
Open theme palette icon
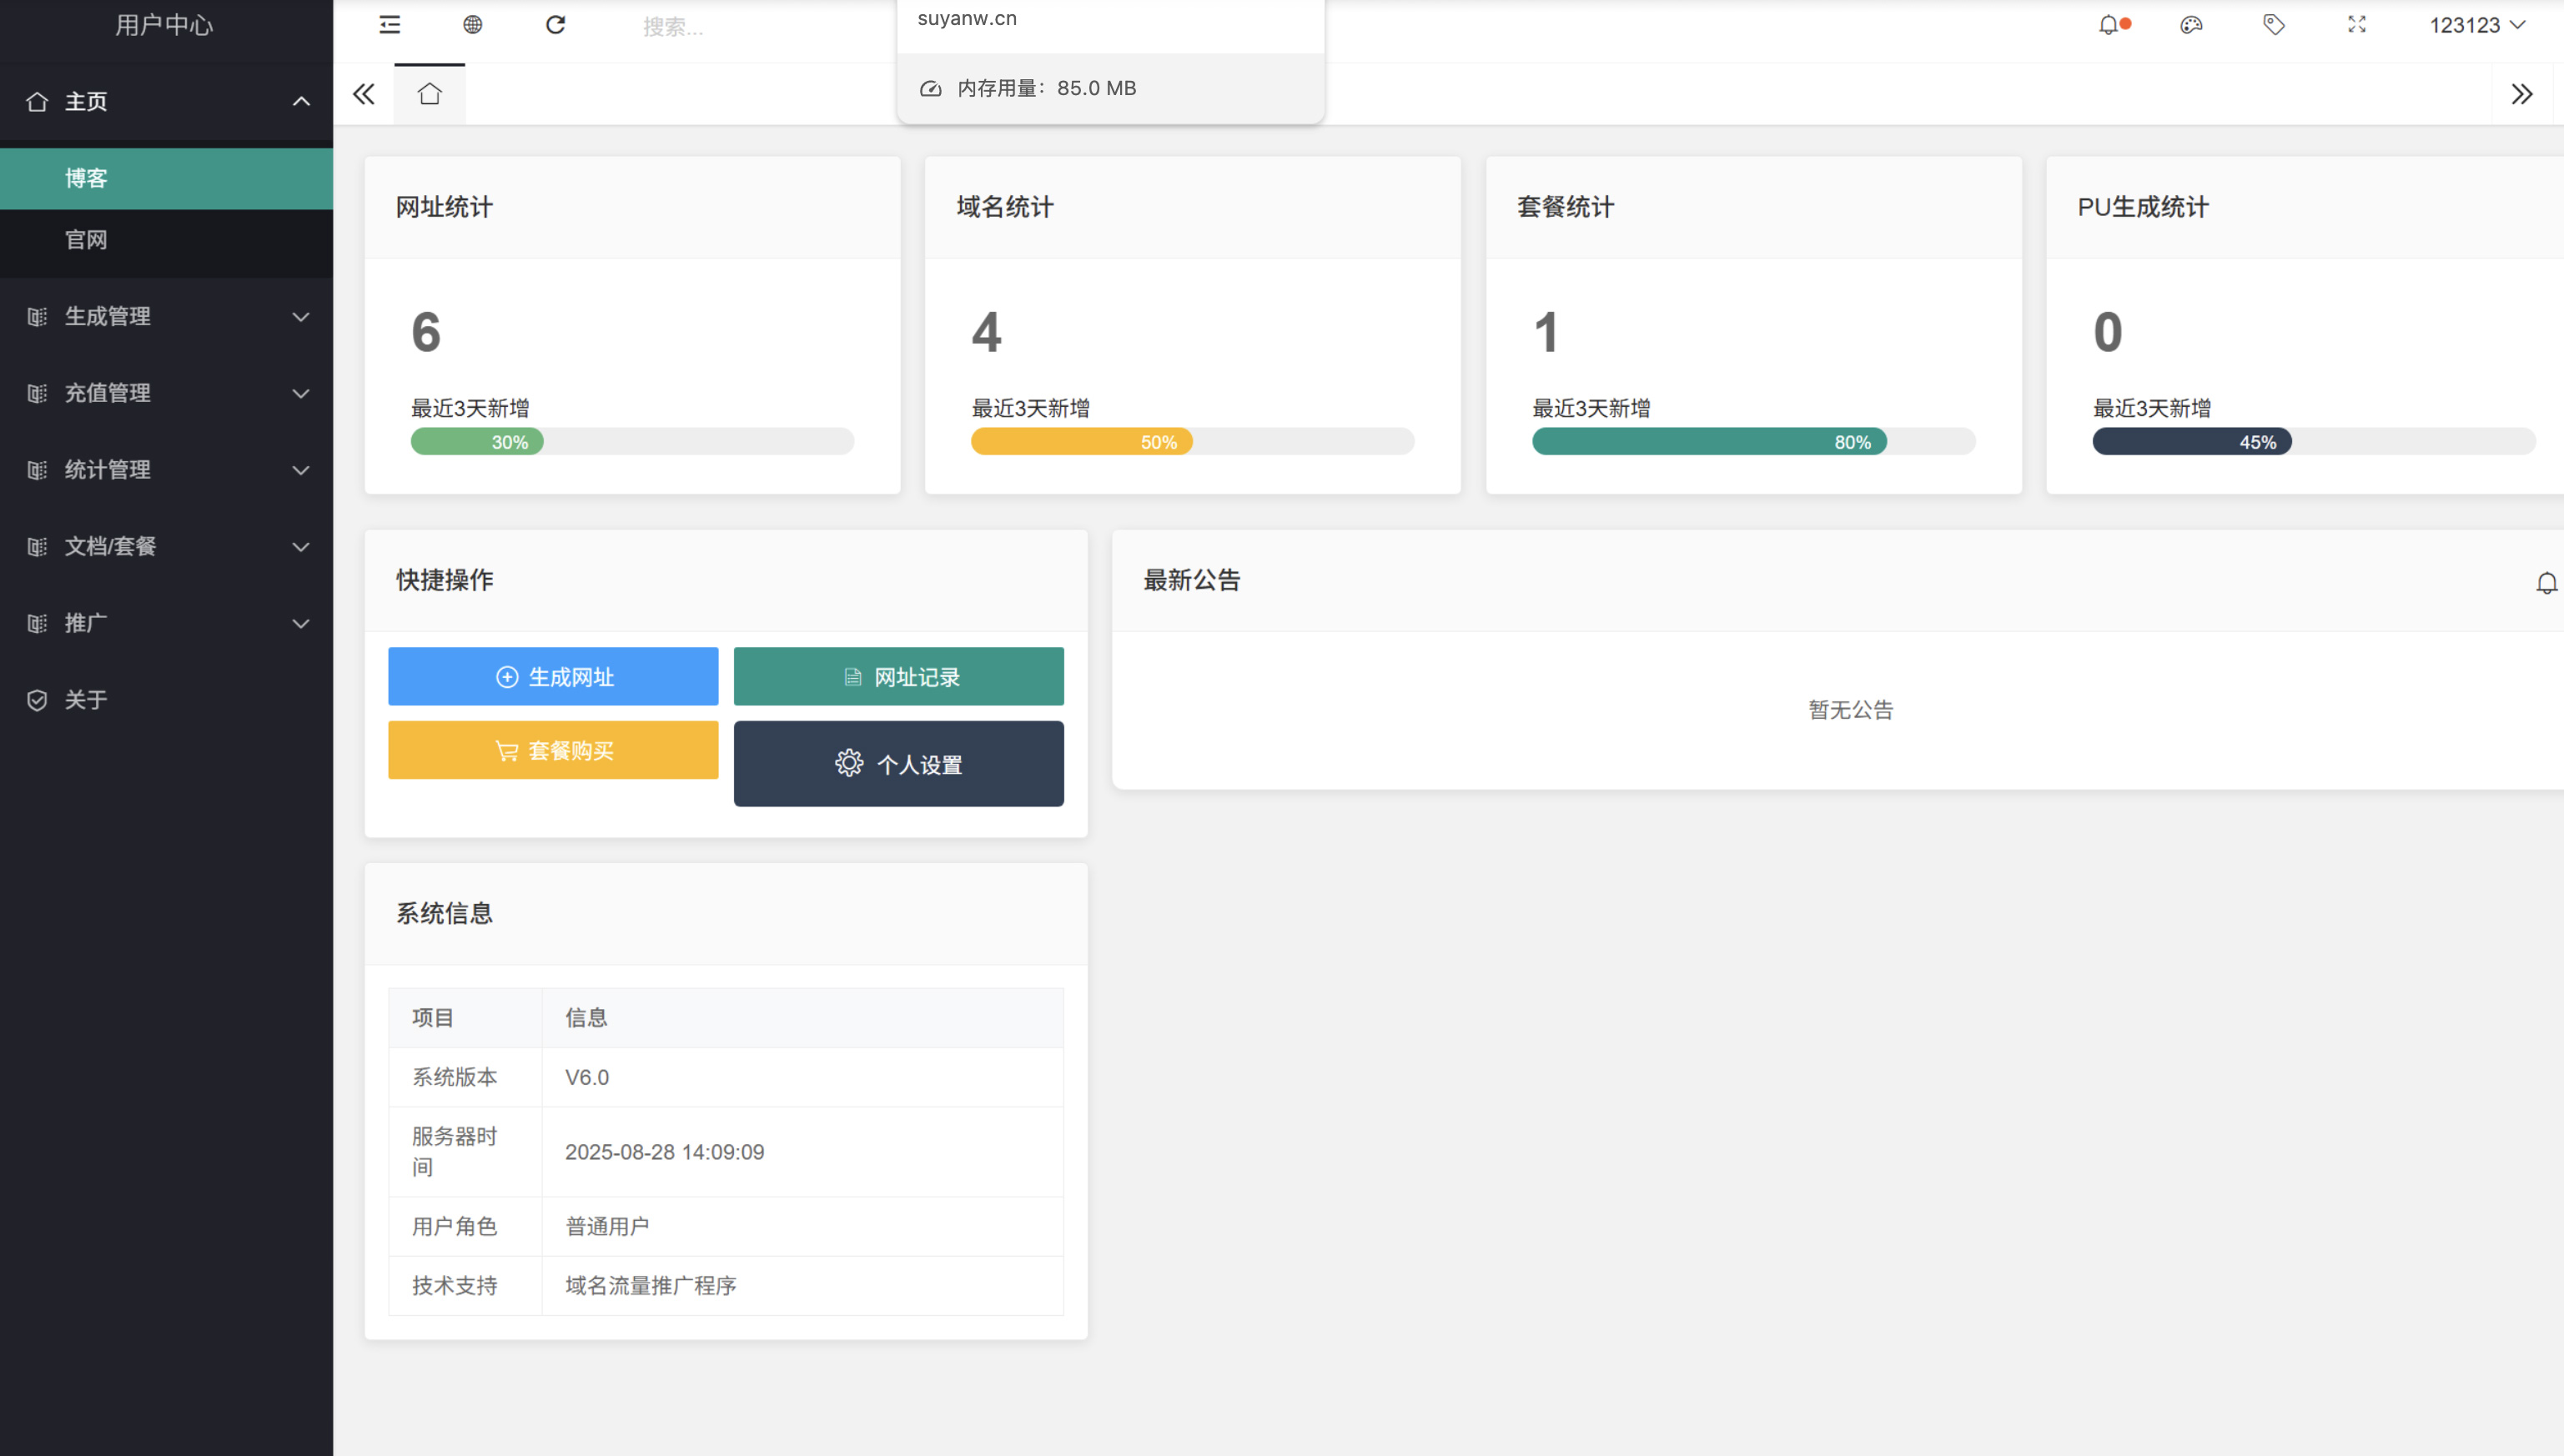pos(2191,25)
